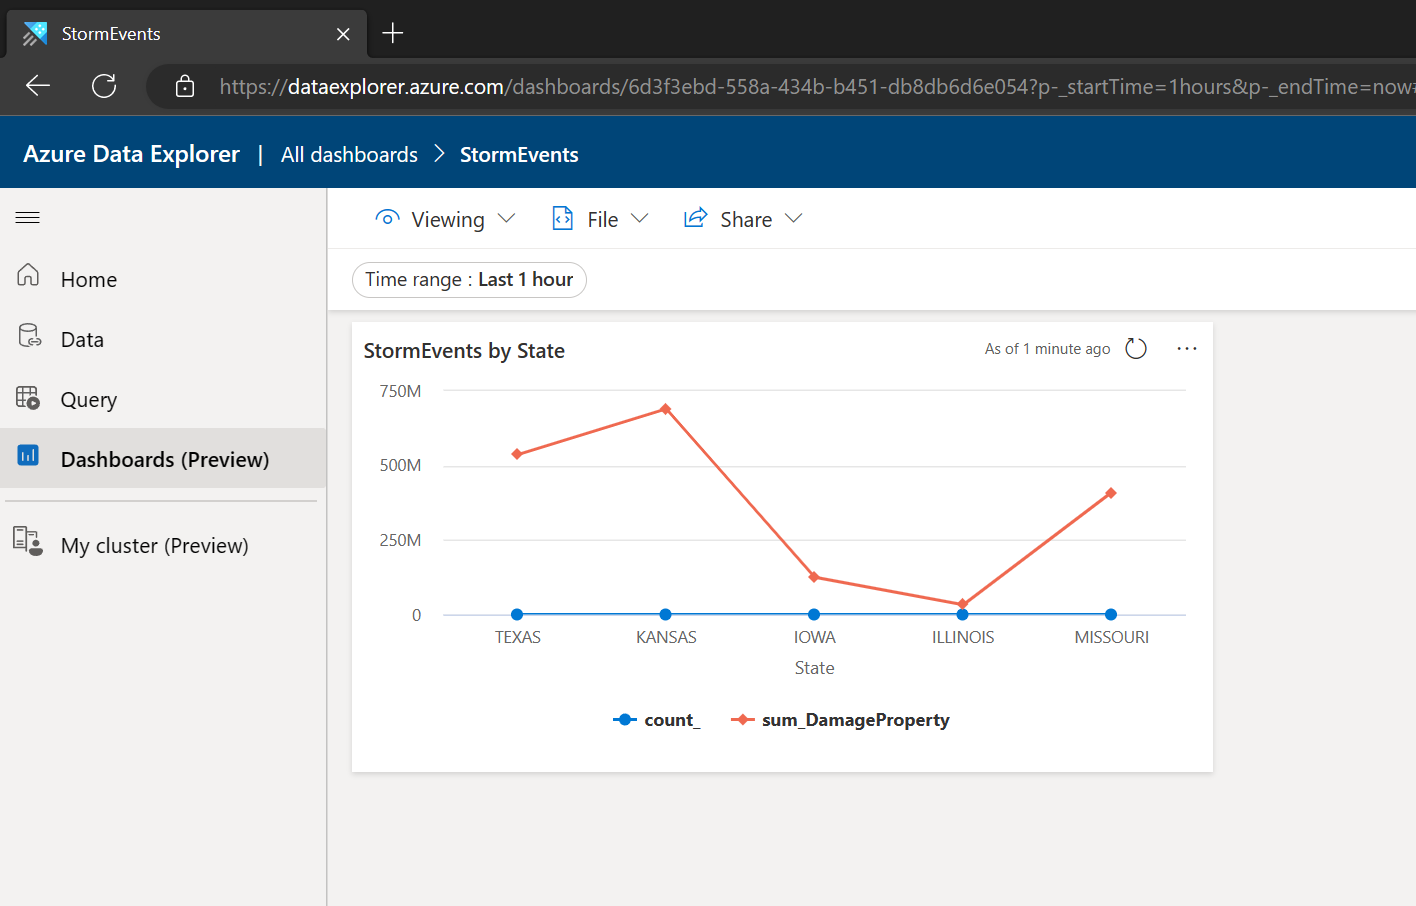Open the Time range Last 1 hour selector
The height and width of the screenshot is (906, 1416).
point(469,280)
